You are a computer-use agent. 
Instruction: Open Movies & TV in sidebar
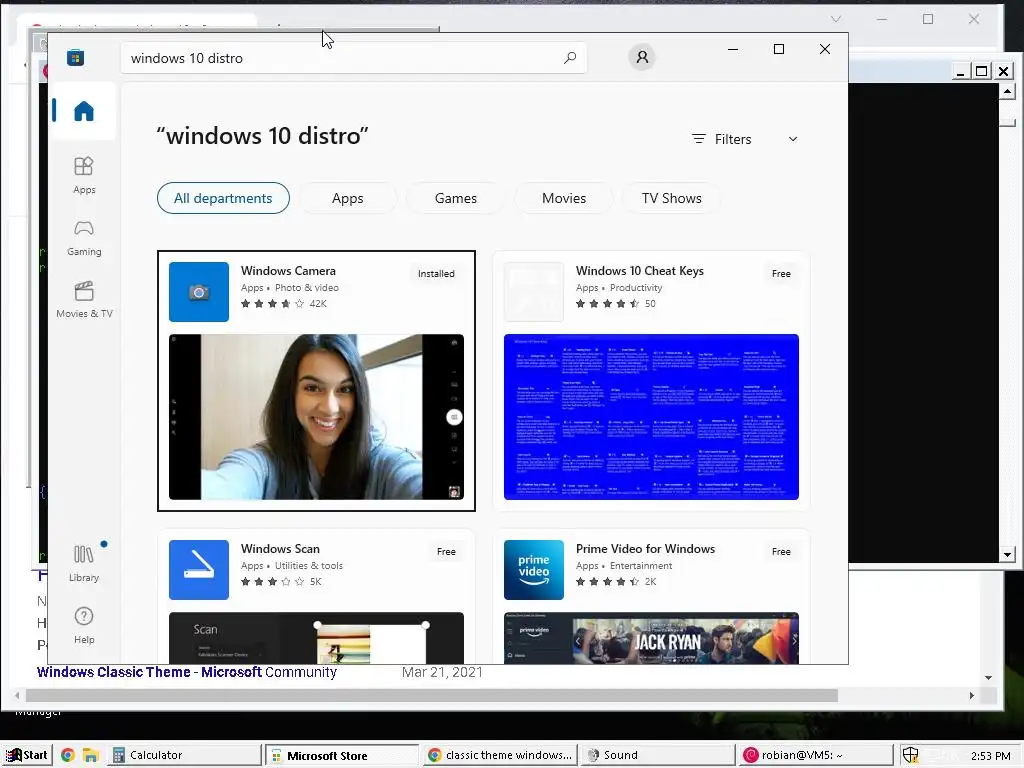(x=84, y=300)
